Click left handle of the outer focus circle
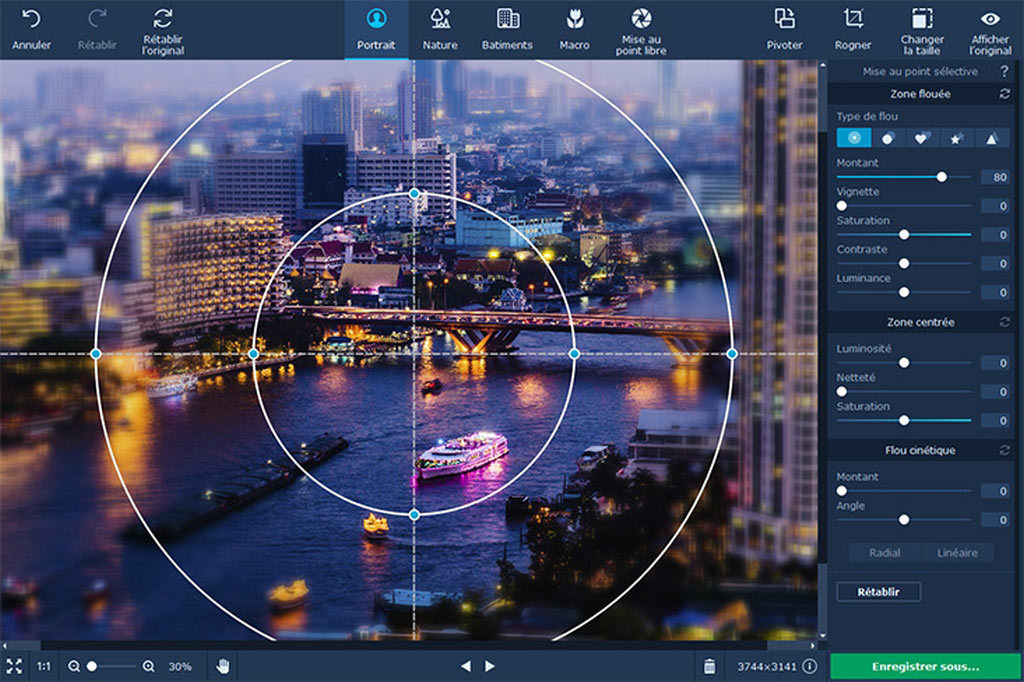Screen dimensions: 1024x682 [x=96, y=353]
